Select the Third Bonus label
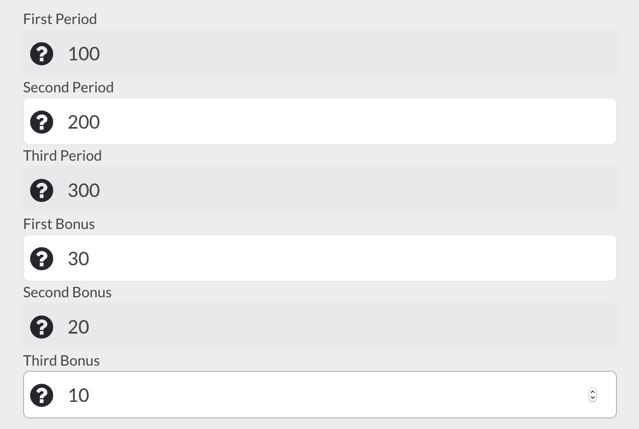Image resolution: width=639 pixels, height=429 pixels. pos(62,361)
